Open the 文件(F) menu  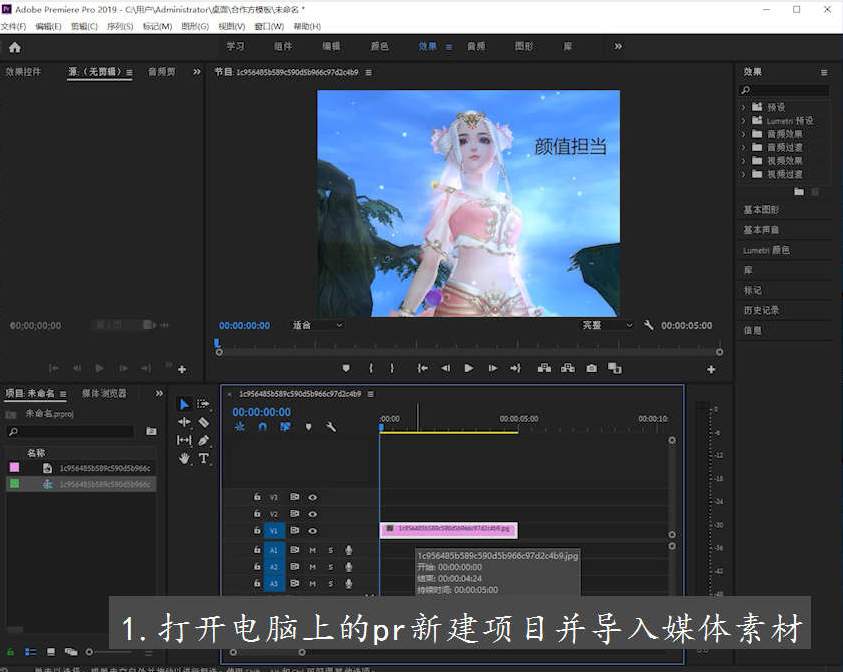[x=13, y=26]
